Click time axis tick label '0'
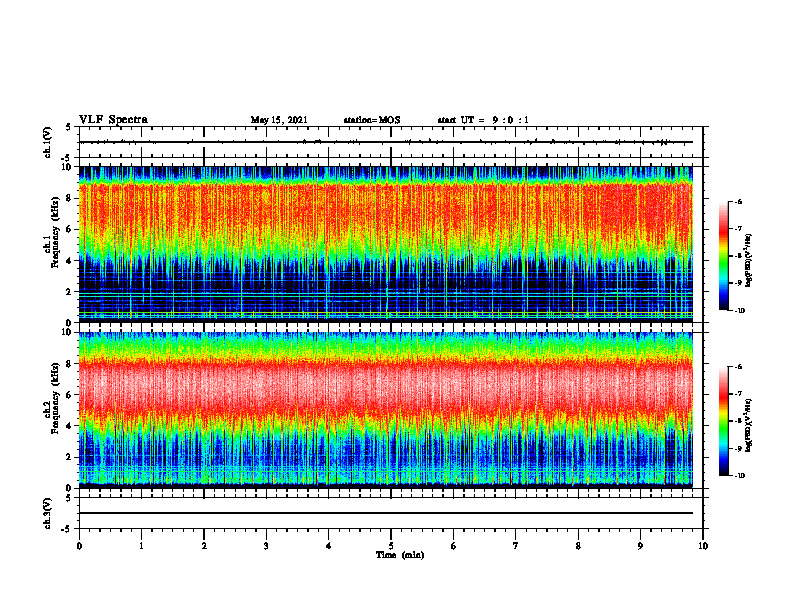 tap(79, 546)
